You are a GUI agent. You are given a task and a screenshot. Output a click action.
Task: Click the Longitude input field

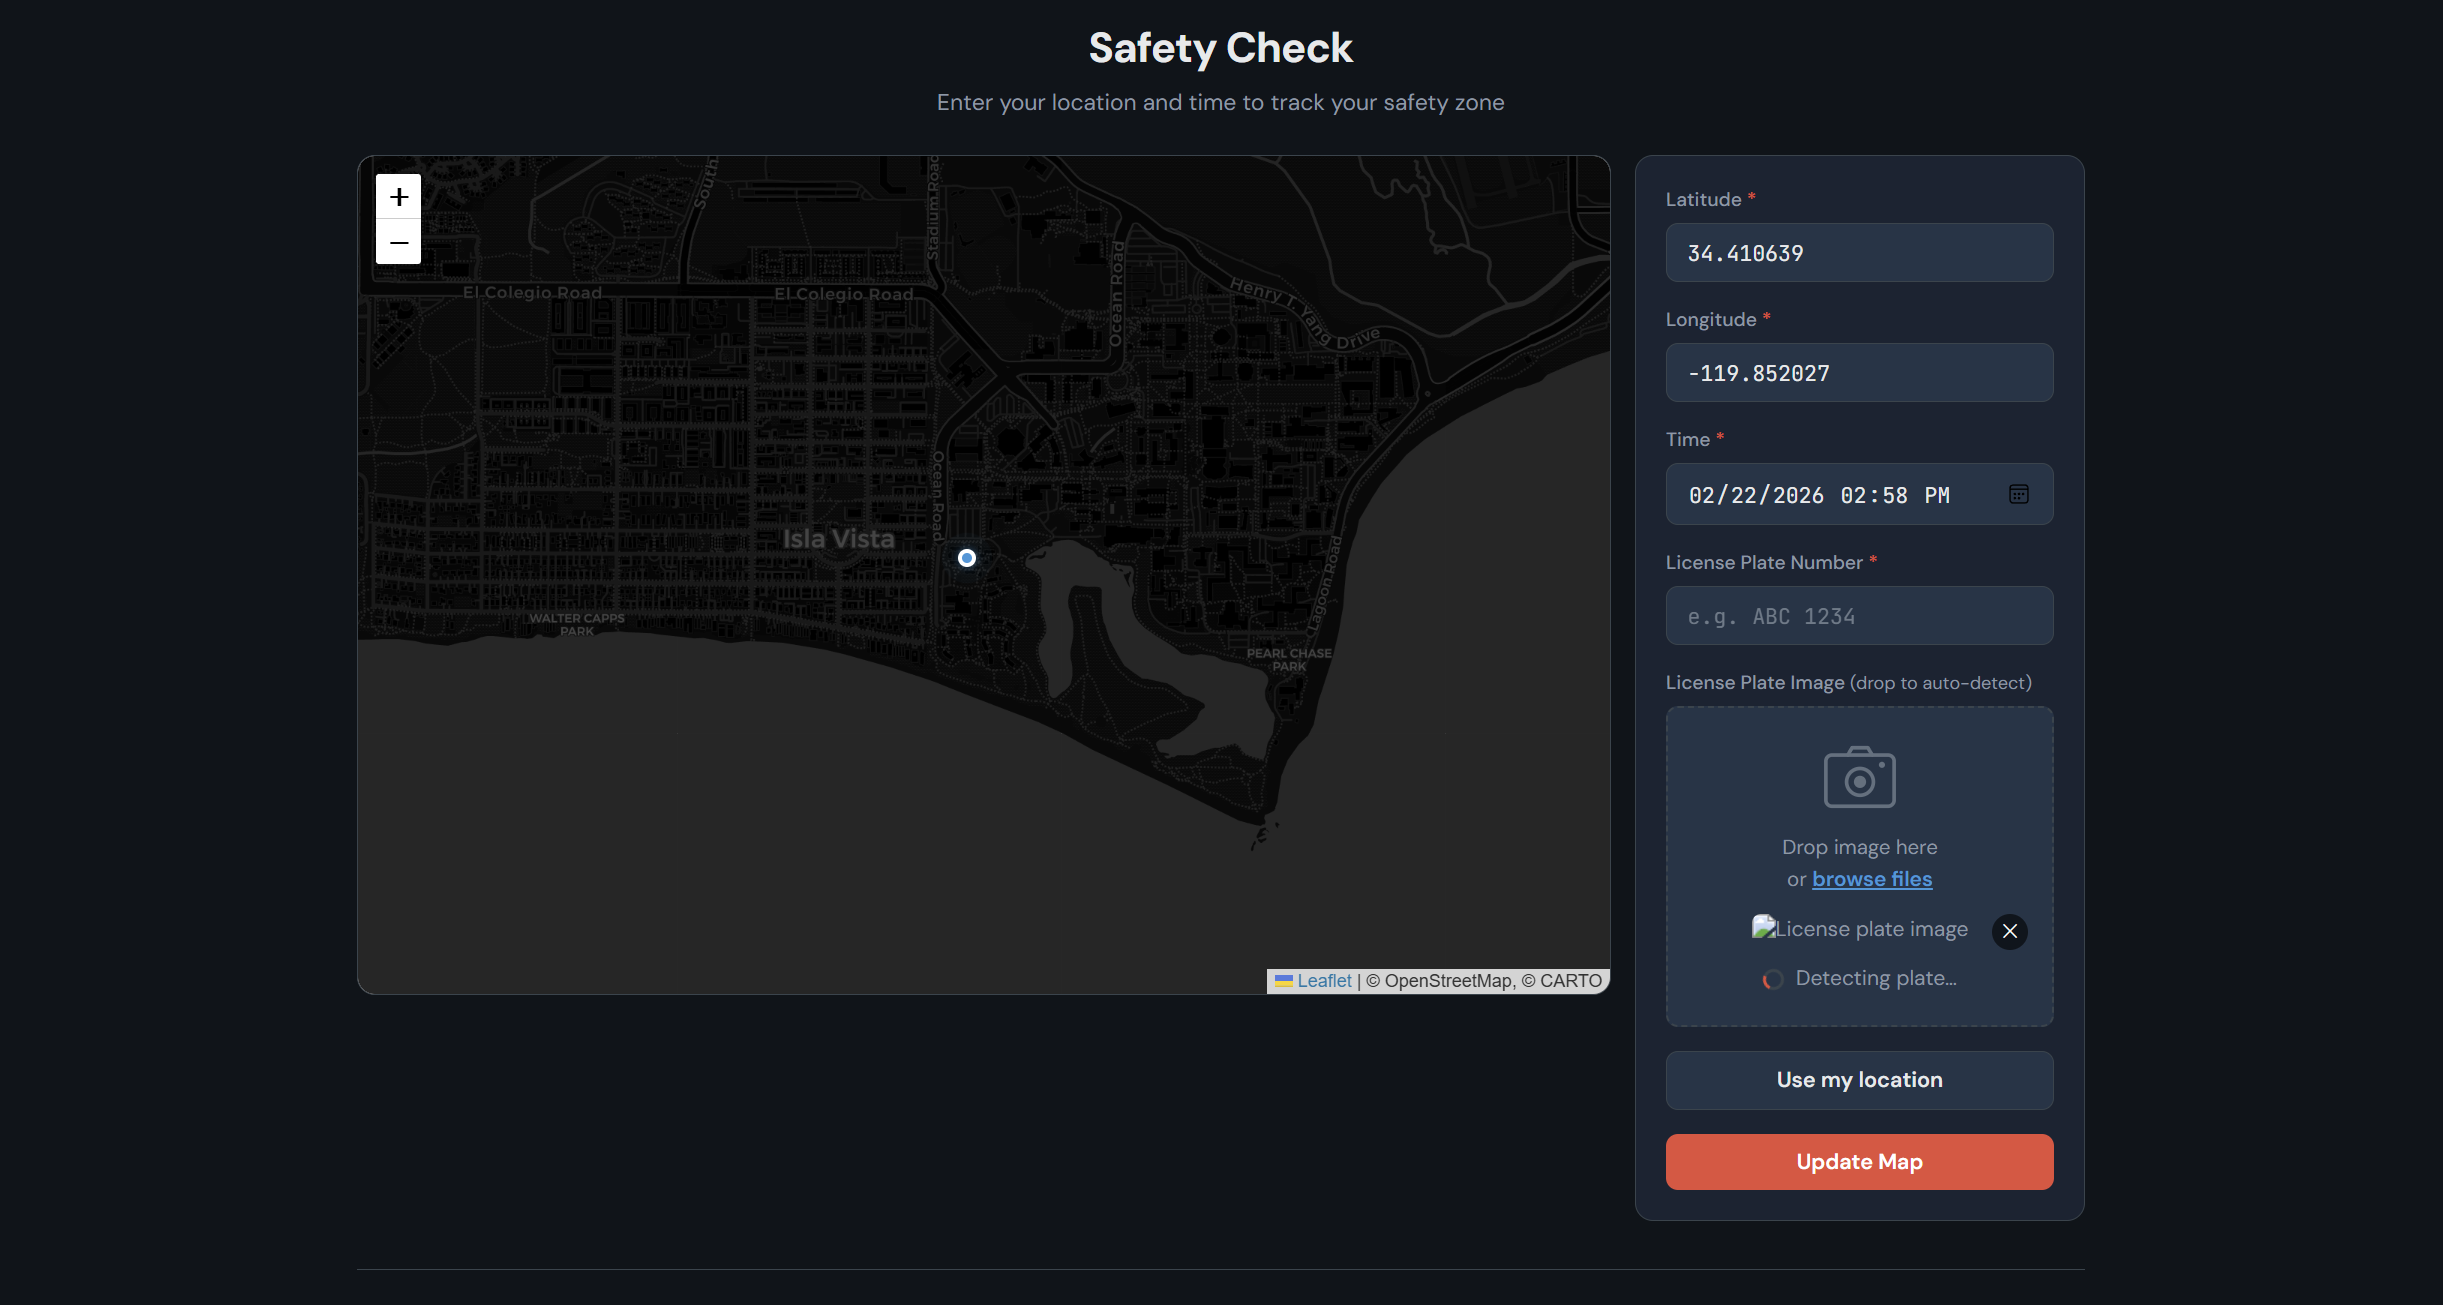click(x=1858, y=373)
